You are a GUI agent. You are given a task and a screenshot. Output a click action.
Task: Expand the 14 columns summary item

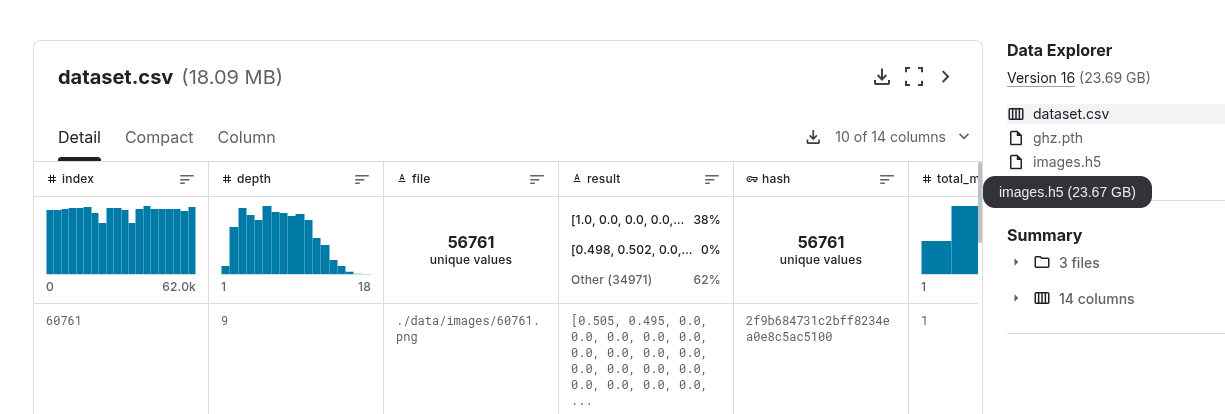1016,299
